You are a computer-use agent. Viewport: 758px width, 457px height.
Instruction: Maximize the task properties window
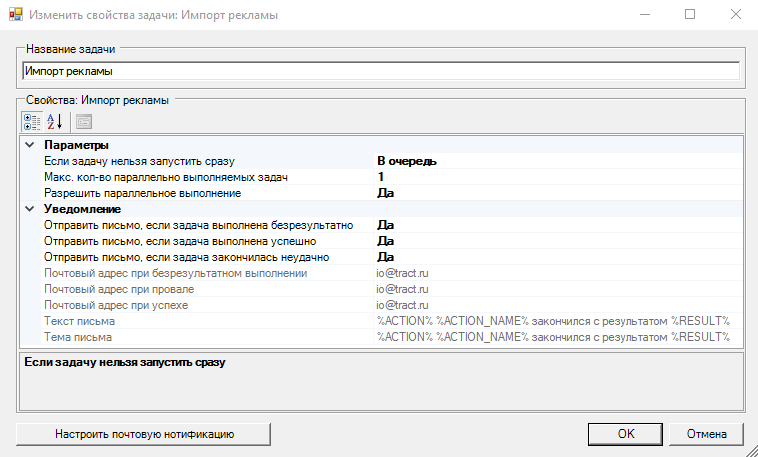point(689,15)
